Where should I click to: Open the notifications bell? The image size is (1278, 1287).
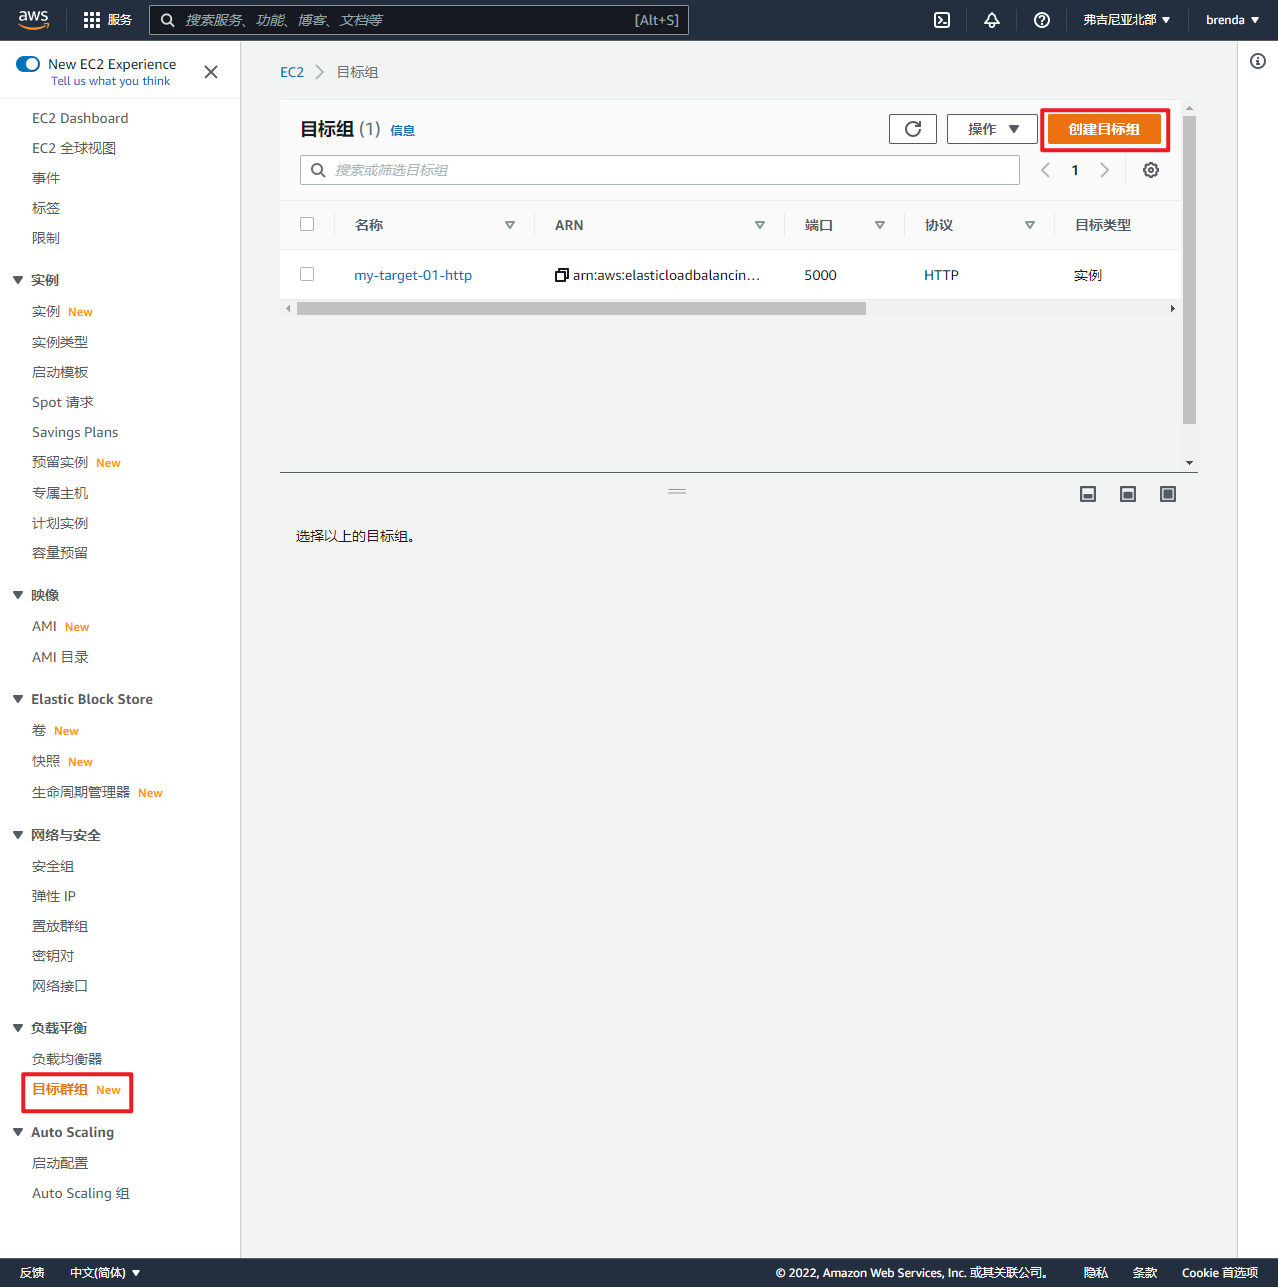992,20
